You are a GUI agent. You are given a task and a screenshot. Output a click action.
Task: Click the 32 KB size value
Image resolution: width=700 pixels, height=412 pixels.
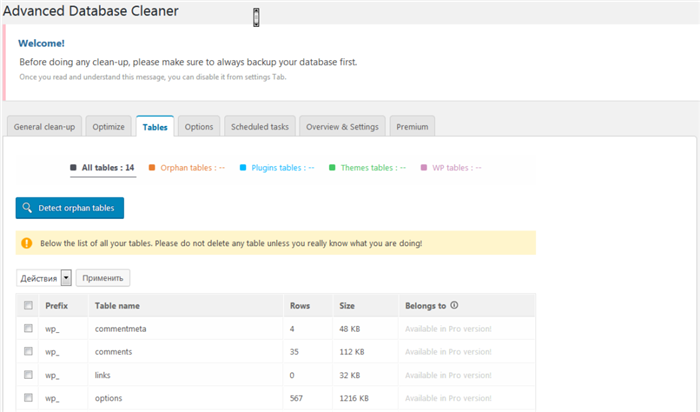pos(350,375)
